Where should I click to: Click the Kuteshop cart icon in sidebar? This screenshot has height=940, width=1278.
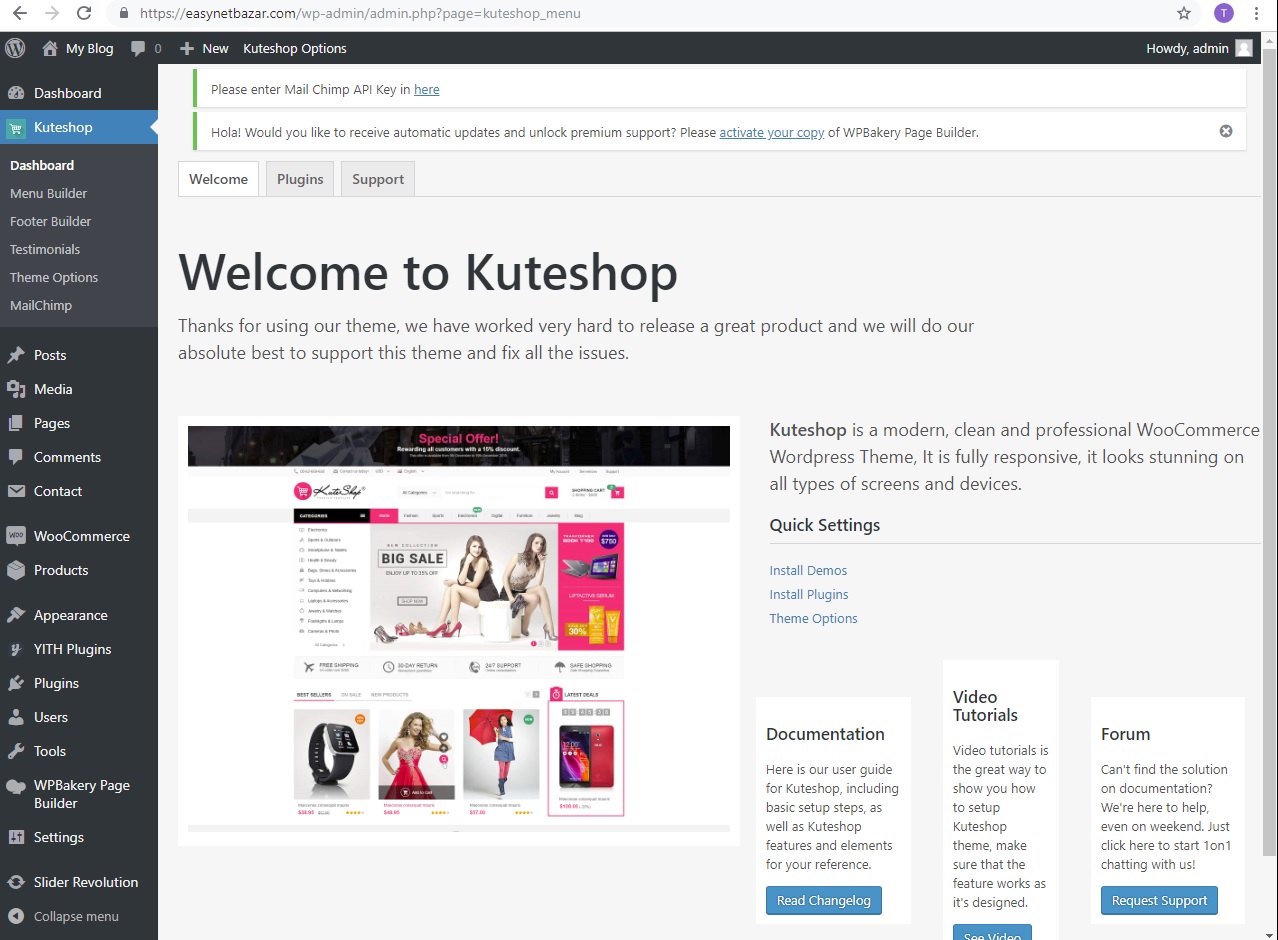point(16,127)
